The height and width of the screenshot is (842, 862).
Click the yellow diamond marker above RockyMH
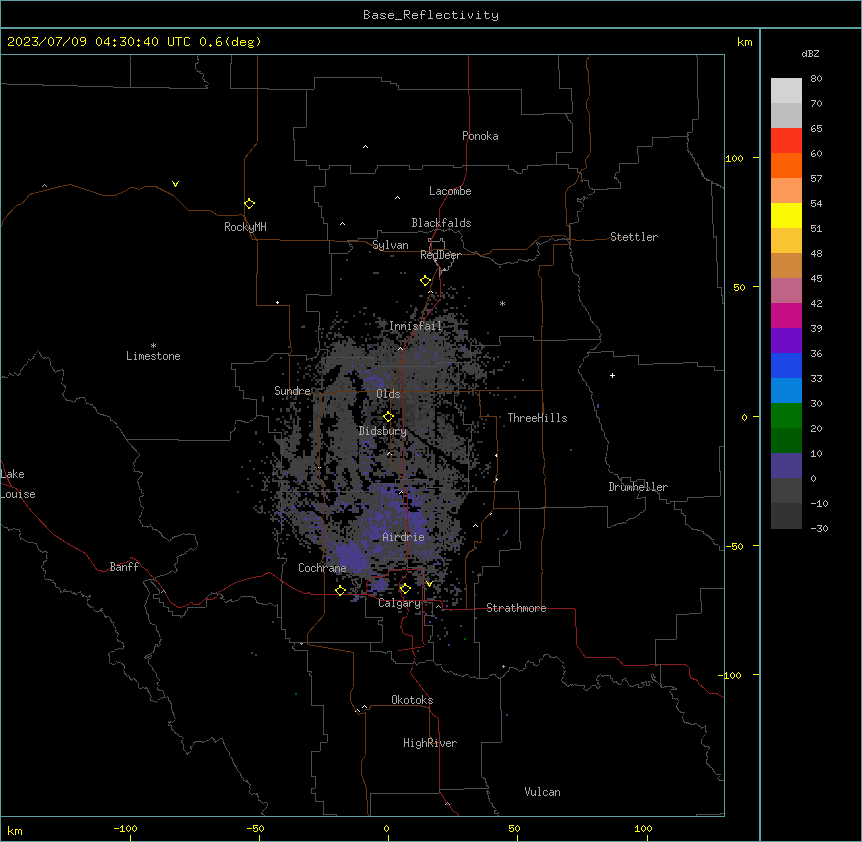point(249,204)
